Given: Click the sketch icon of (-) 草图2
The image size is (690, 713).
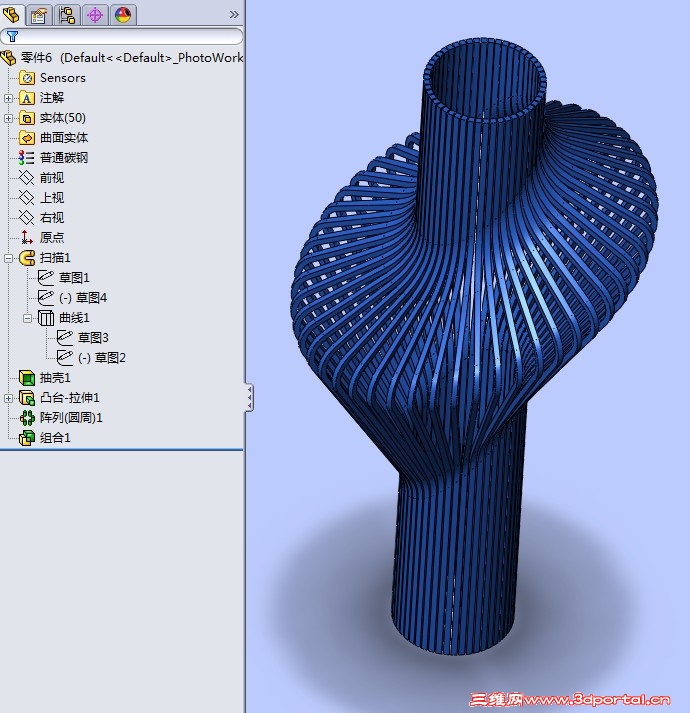Looking at the screenshot, I should pos(65,358).
